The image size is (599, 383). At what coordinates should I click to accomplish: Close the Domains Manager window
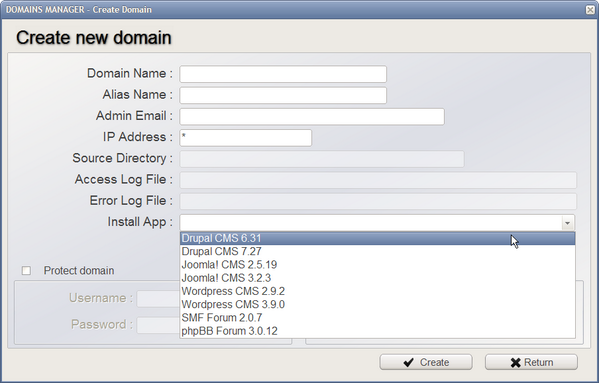click(x=591, y=10)
